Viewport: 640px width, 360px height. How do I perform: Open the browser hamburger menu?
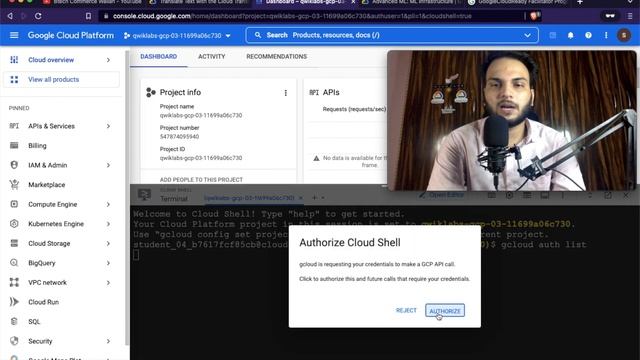click(x=630, y=16)
